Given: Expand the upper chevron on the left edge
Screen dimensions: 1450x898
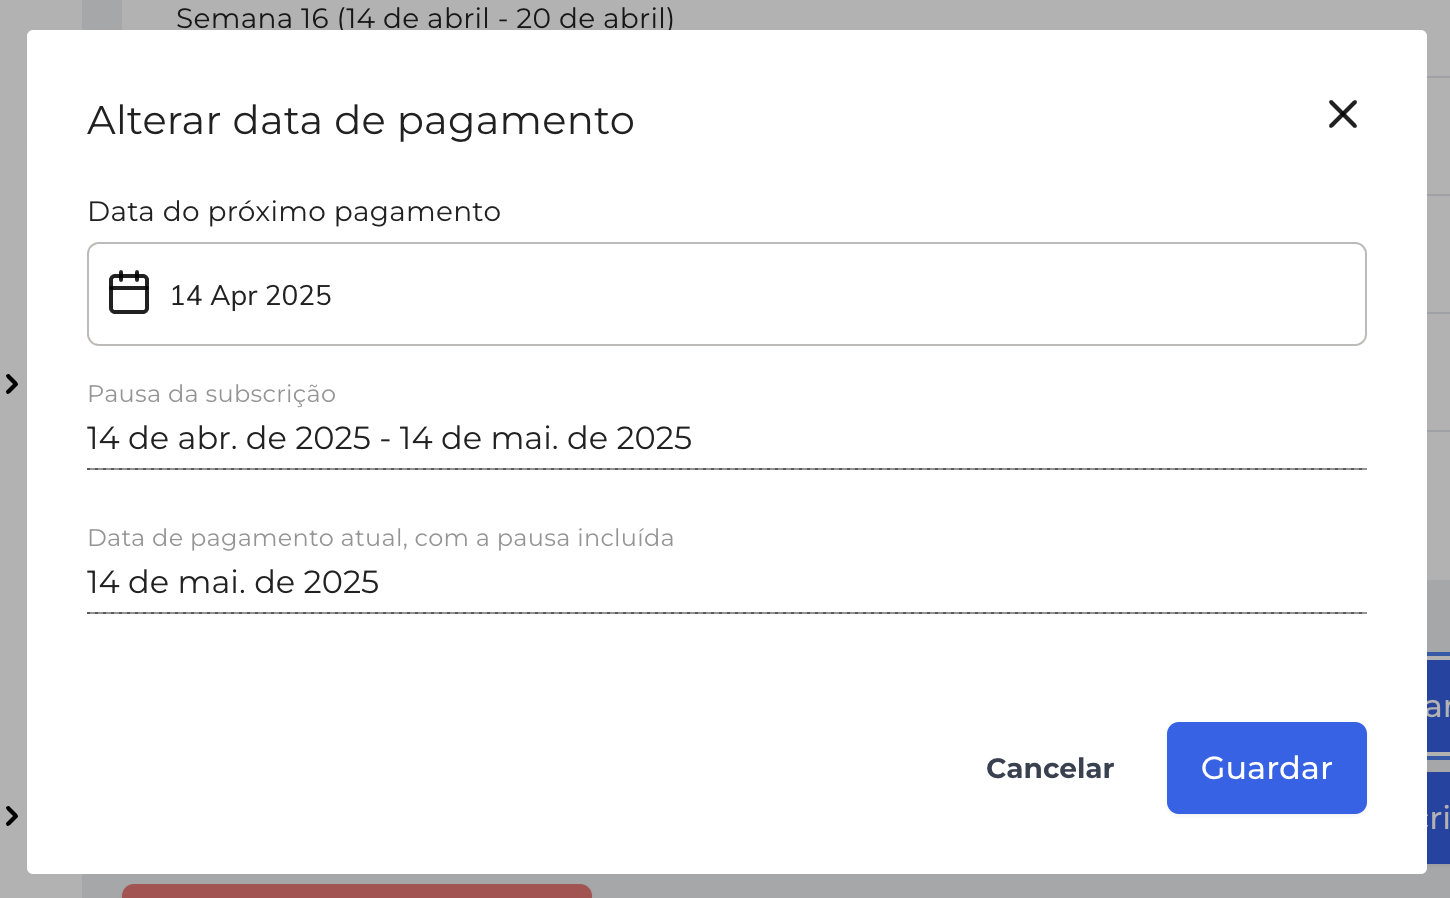Looking at the screenshot, I should tap(12, 384).
